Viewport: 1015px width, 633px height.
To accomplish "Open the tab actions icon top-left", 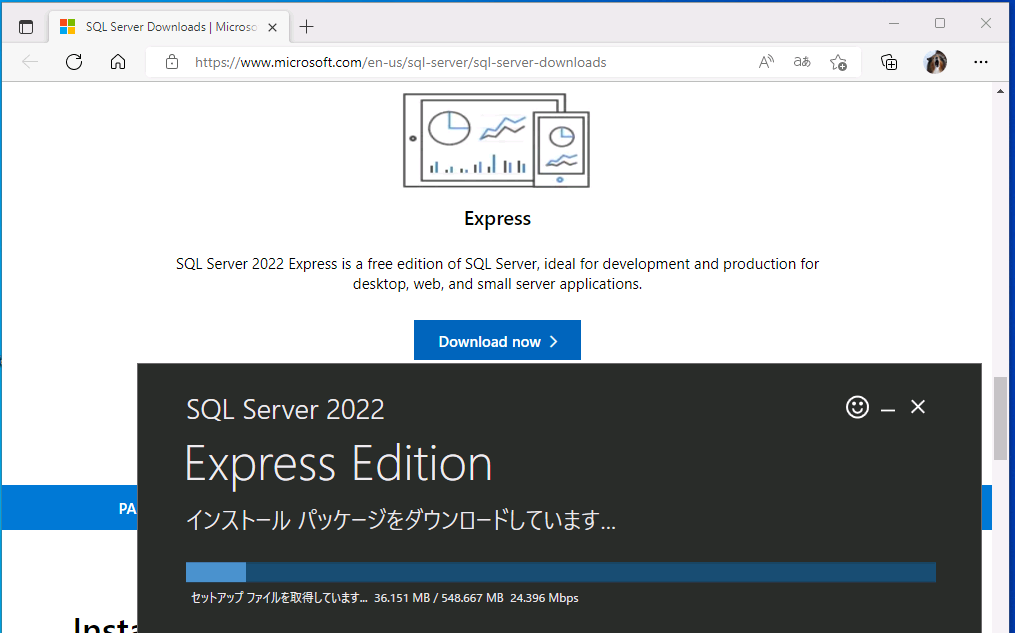I will (x=26, y=27).
